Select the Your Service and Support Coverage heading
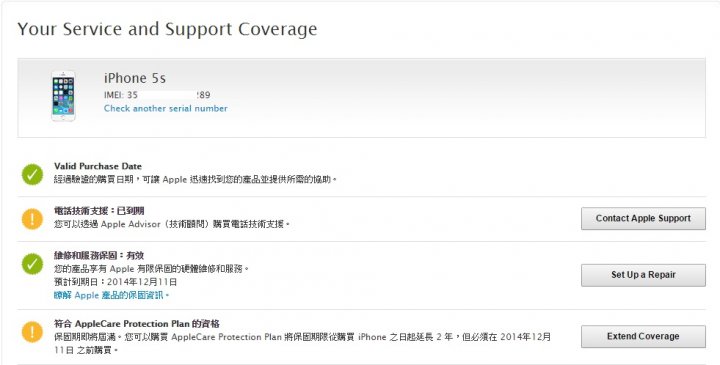Screen dimensions: 720x365 [167, 29]
